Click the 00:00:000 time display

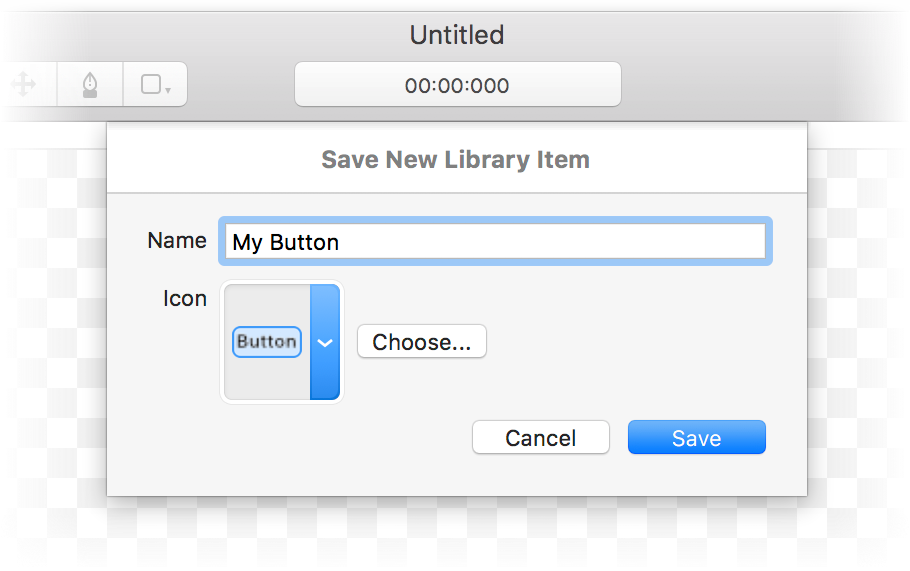(x=457, y=85)
